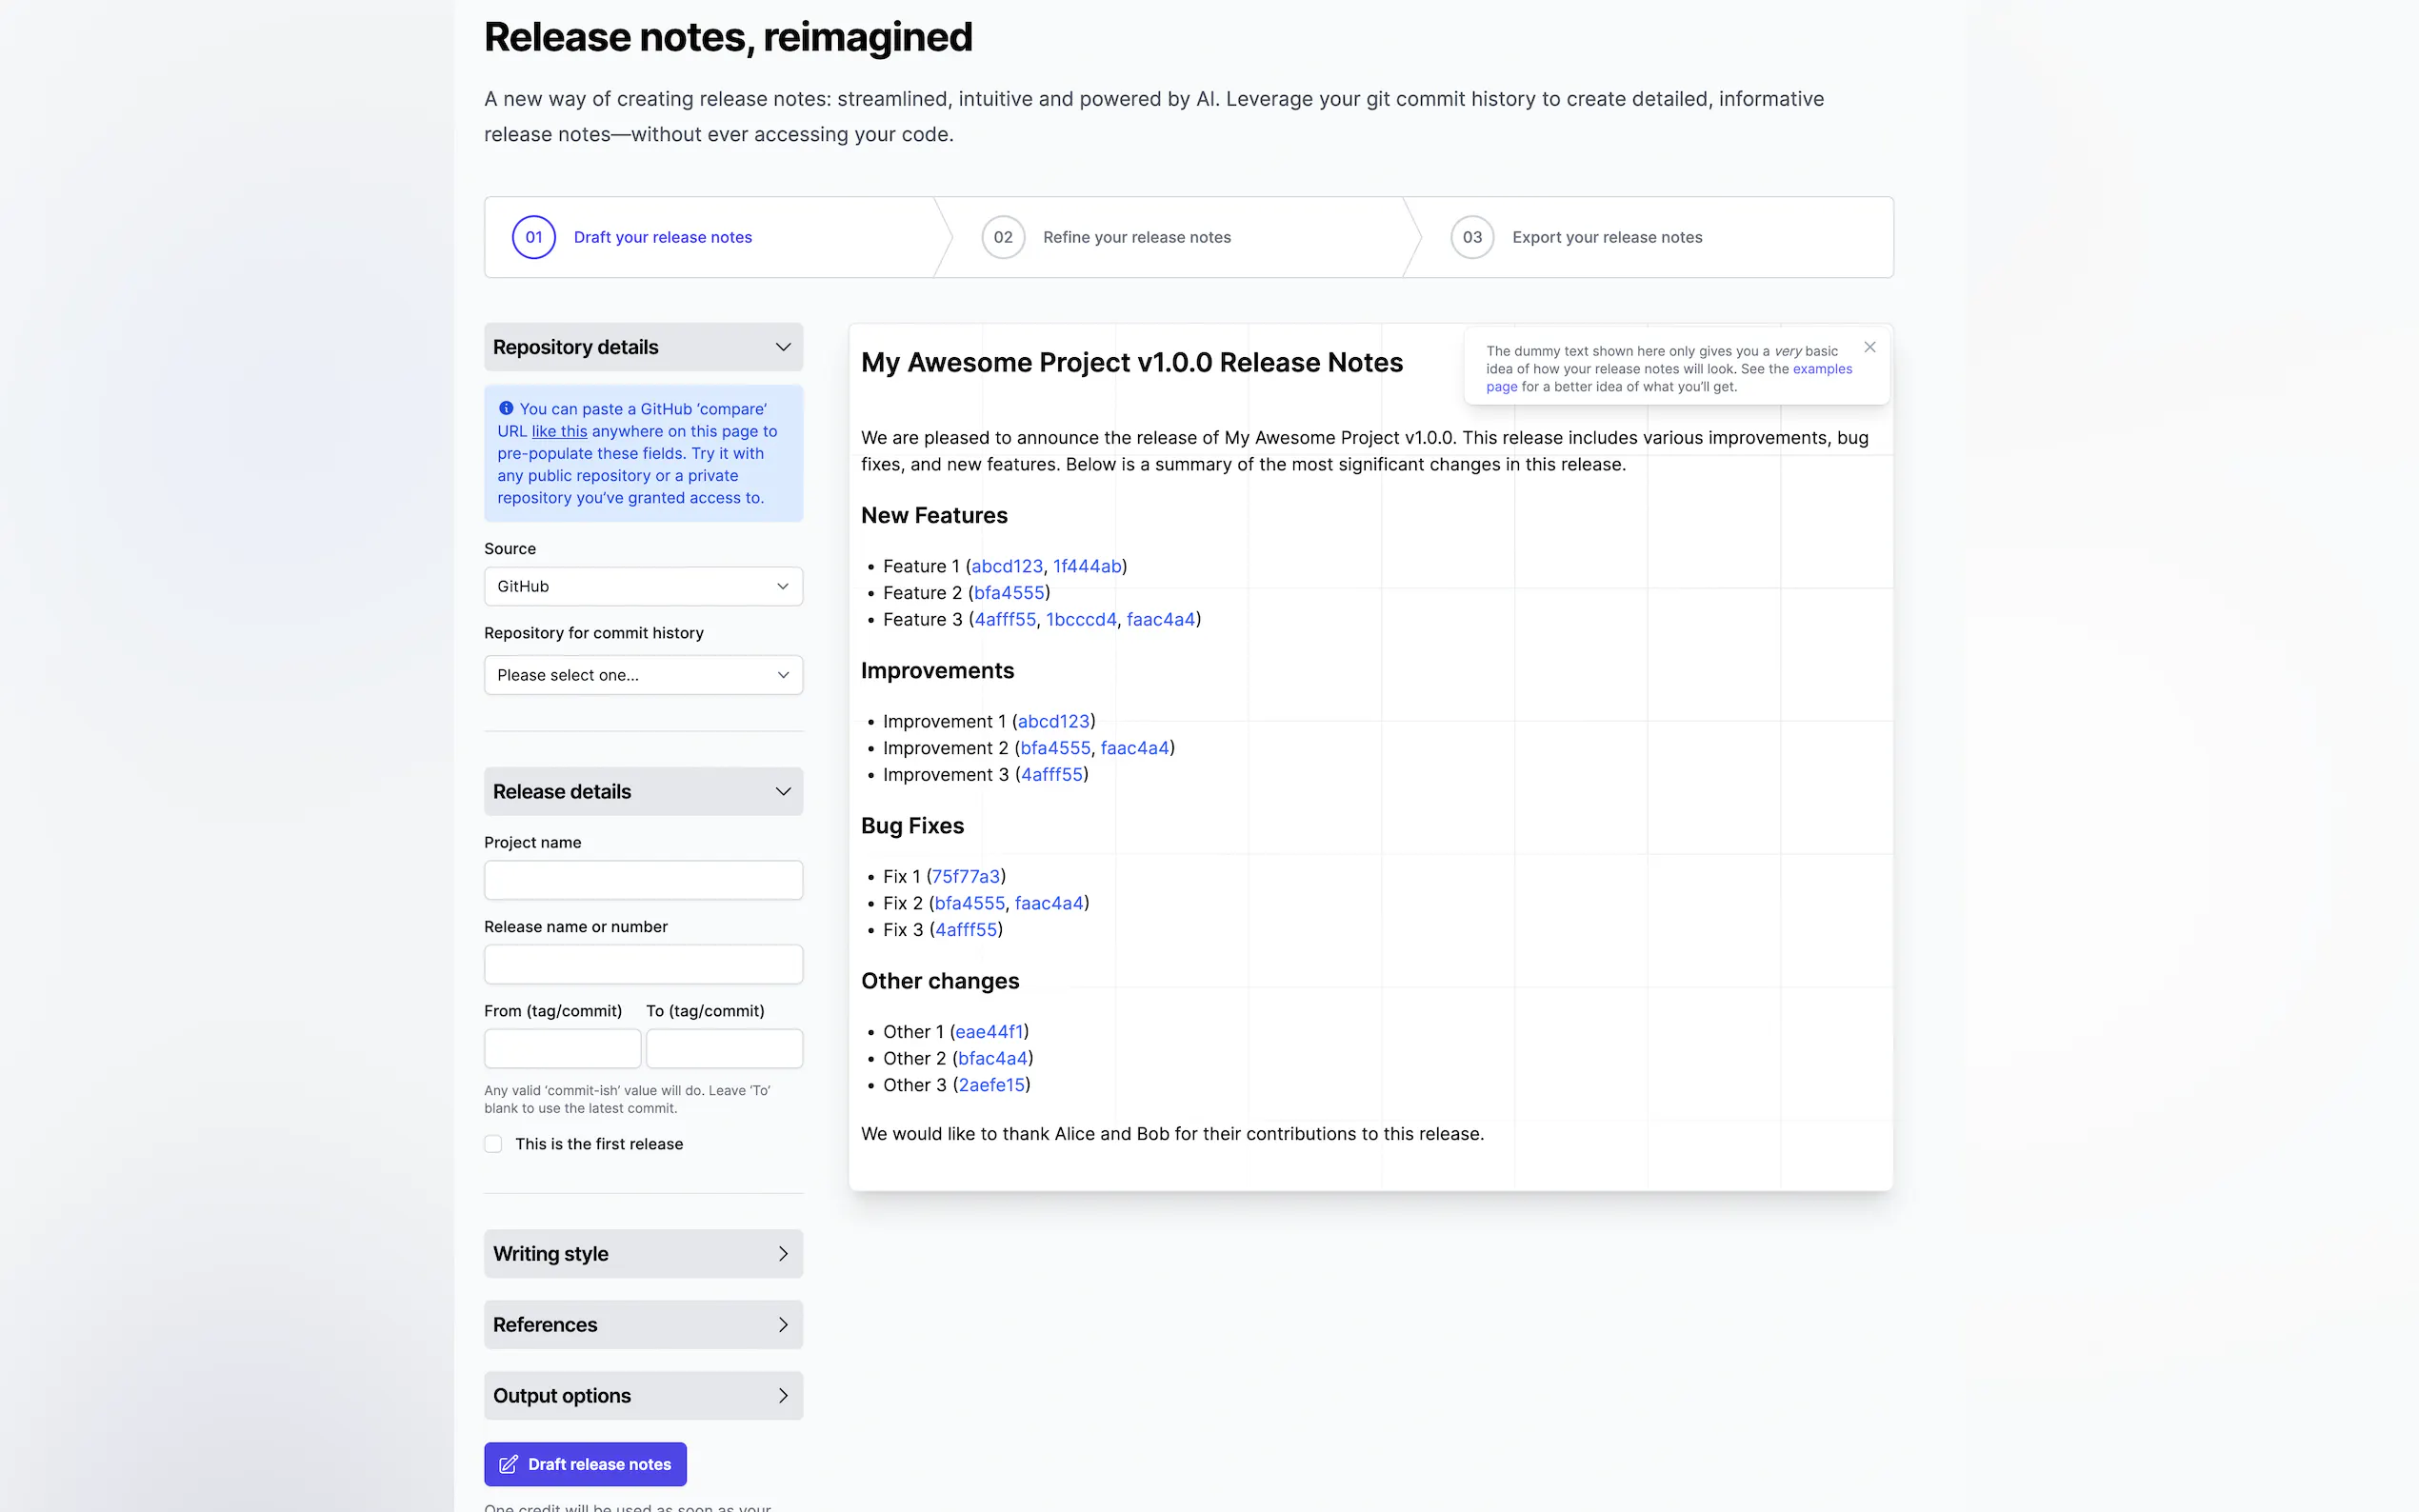Open the 'examples page' link
Screen dimensions: 2419x1512
point(1822,369)
